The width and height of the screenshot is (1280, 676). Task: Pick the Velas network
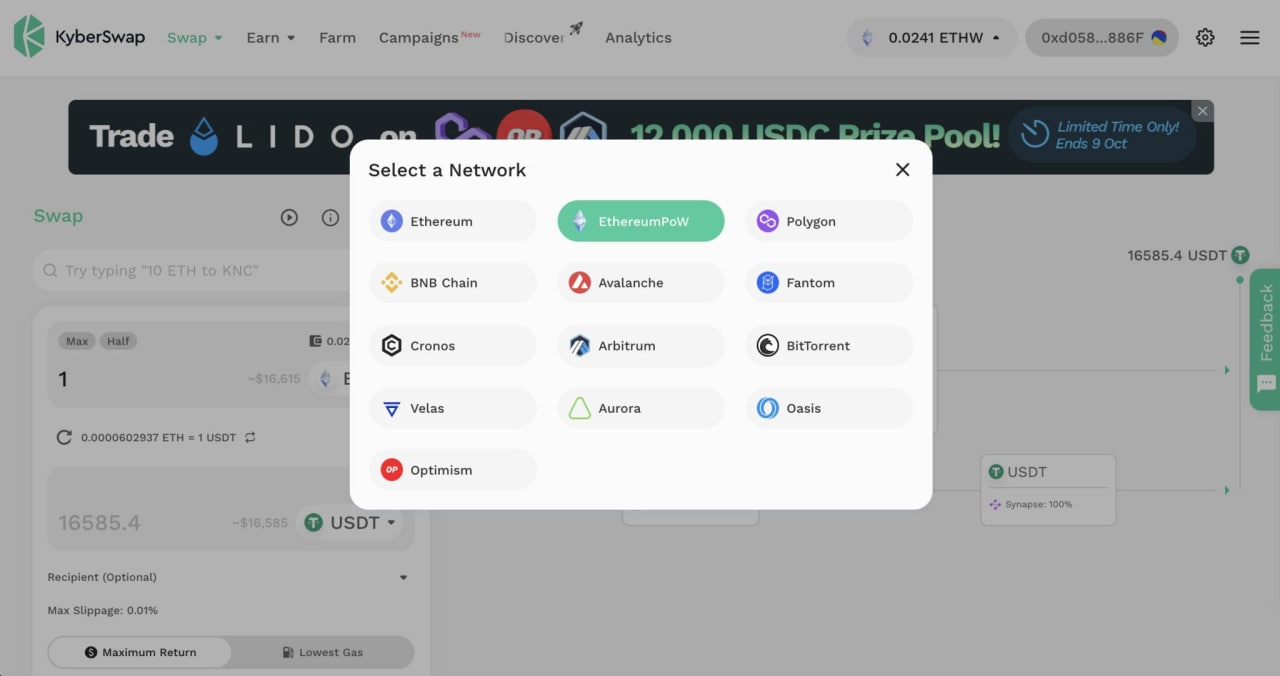pos(452,408)
